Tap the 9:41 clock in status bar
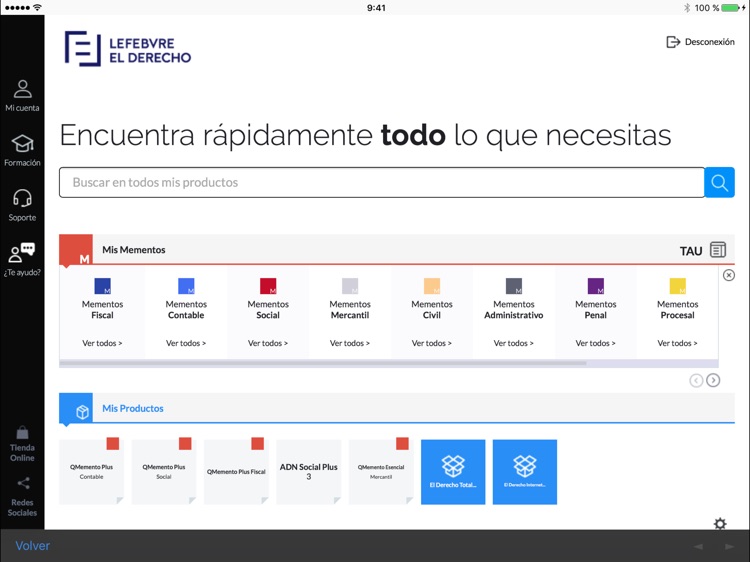750x562 pixels. point(376,8)
